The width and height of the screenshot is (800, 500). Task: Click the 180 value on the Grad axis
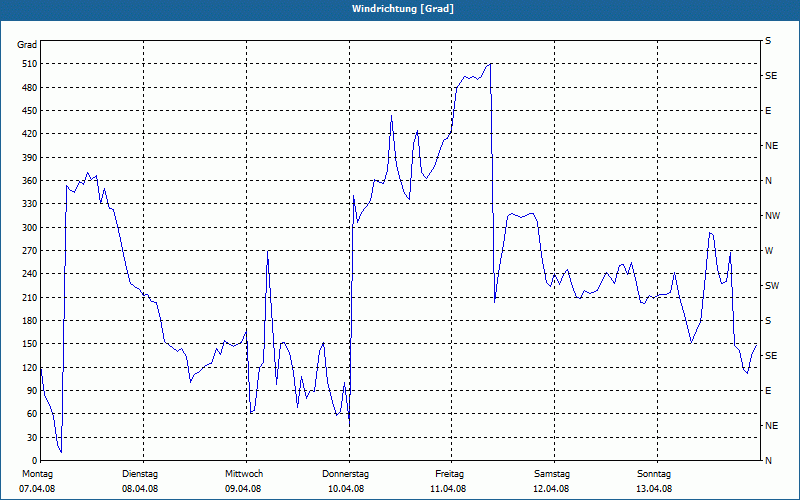[30, 321]
